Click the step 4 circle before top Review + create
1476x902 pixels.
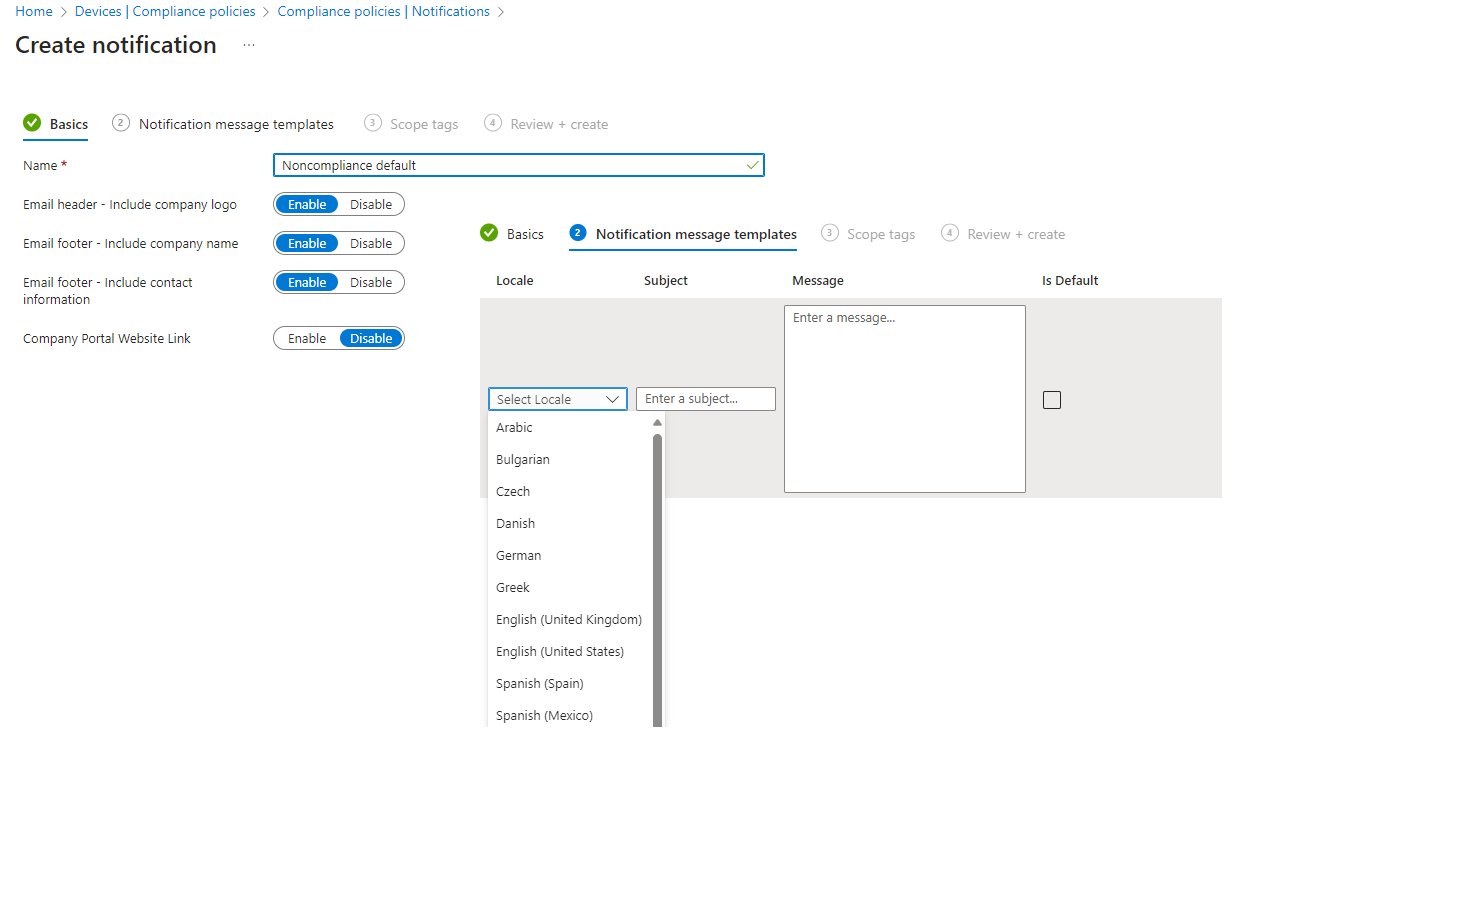tap(493, 123)
